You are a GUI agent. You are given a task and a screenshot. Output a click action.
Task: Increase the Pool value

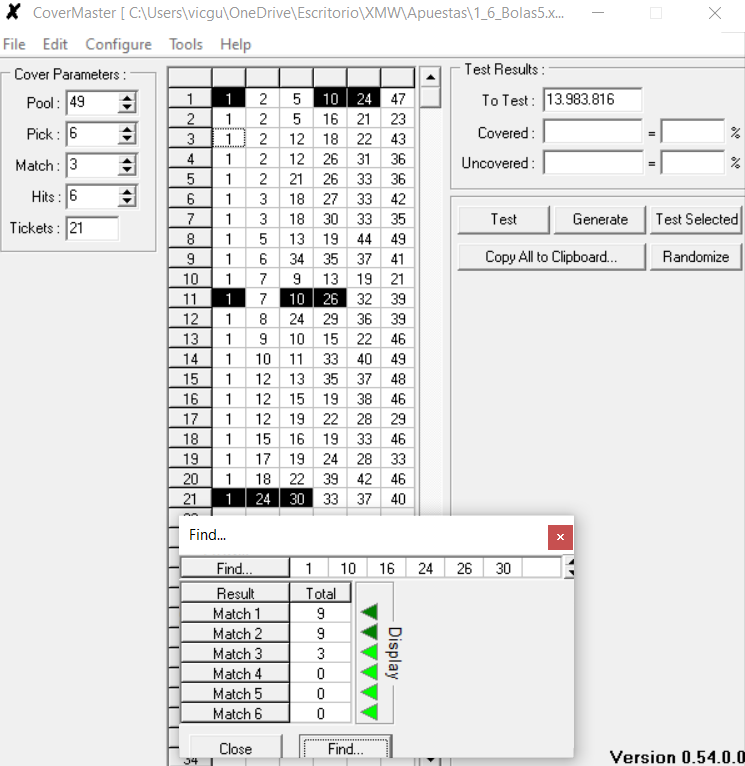(127, 98)
